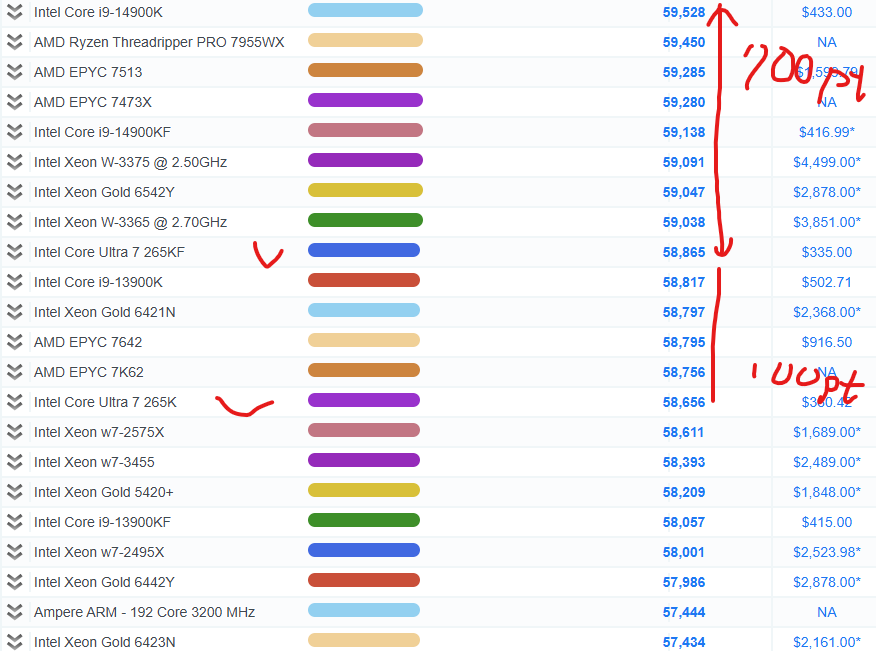Click the AMD EPYC 7513 name

click(x=88, y=72)
